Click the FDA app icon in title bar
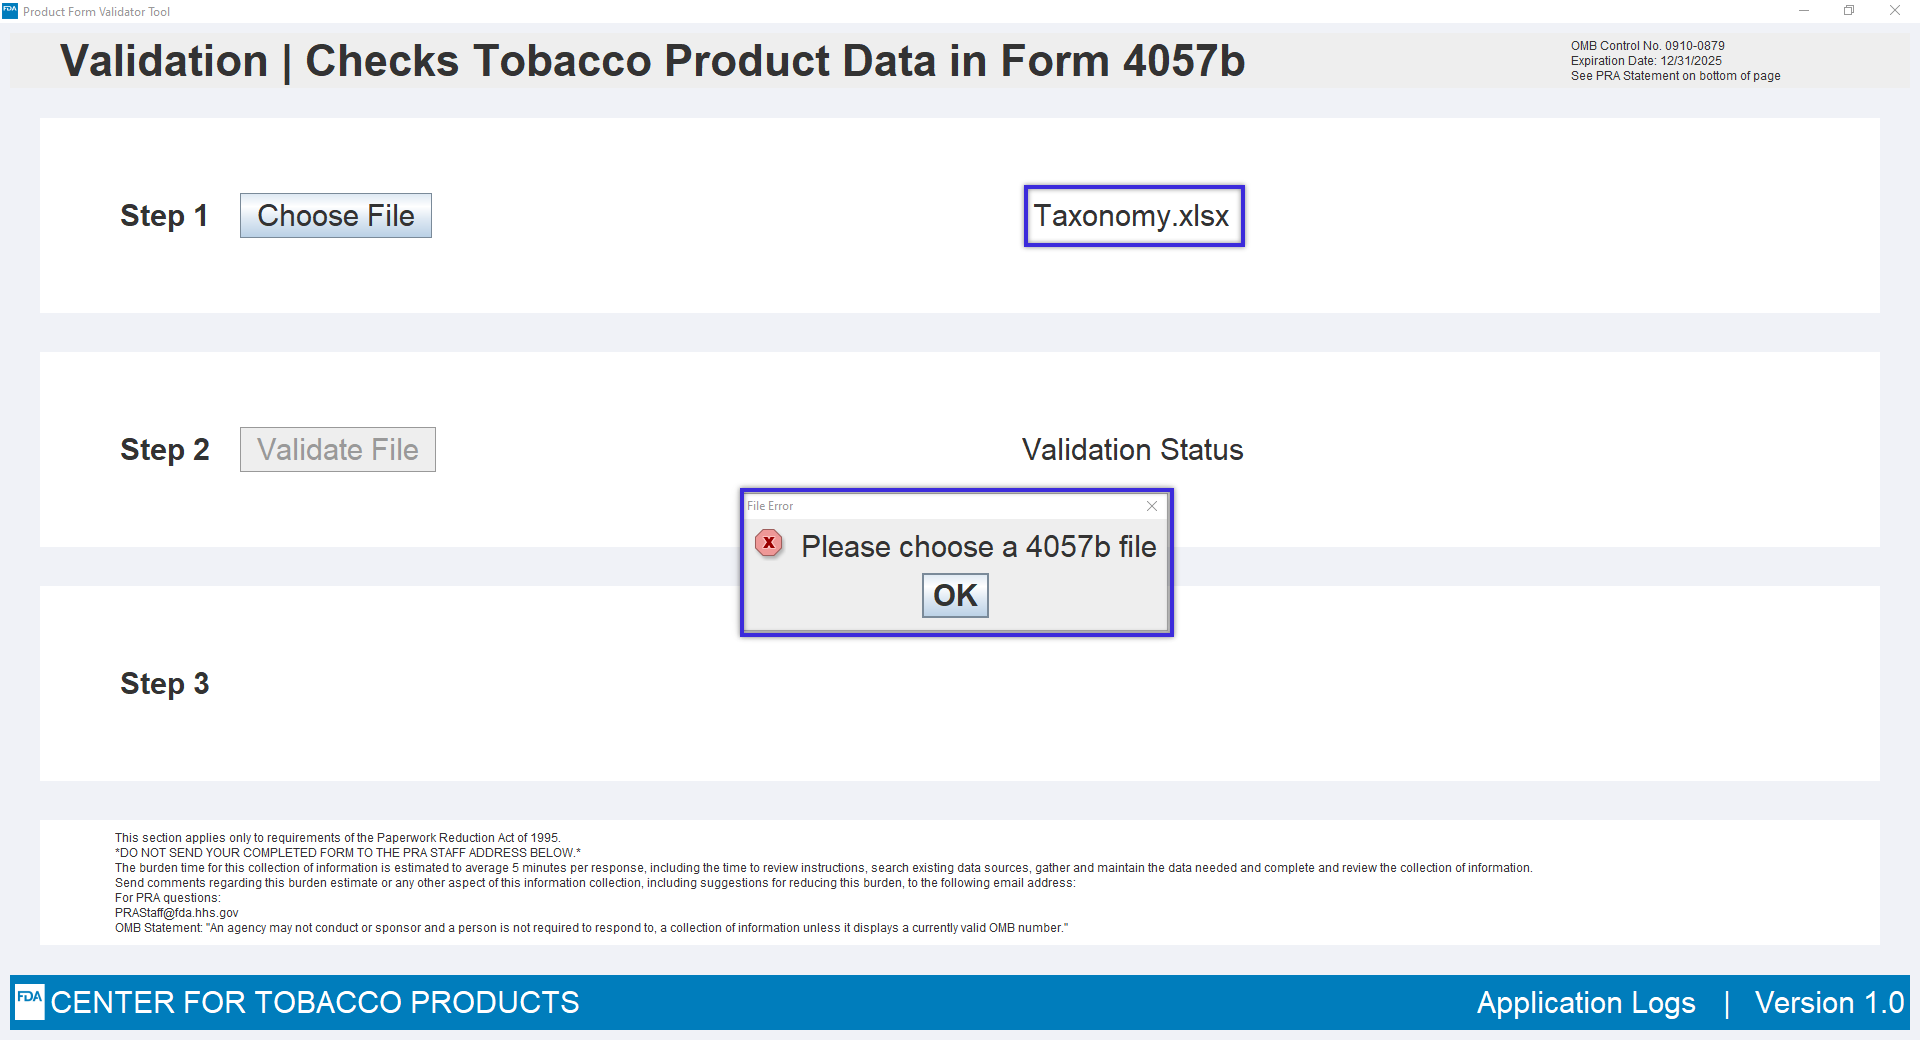 pyautogui.click(x=10, y=11)
